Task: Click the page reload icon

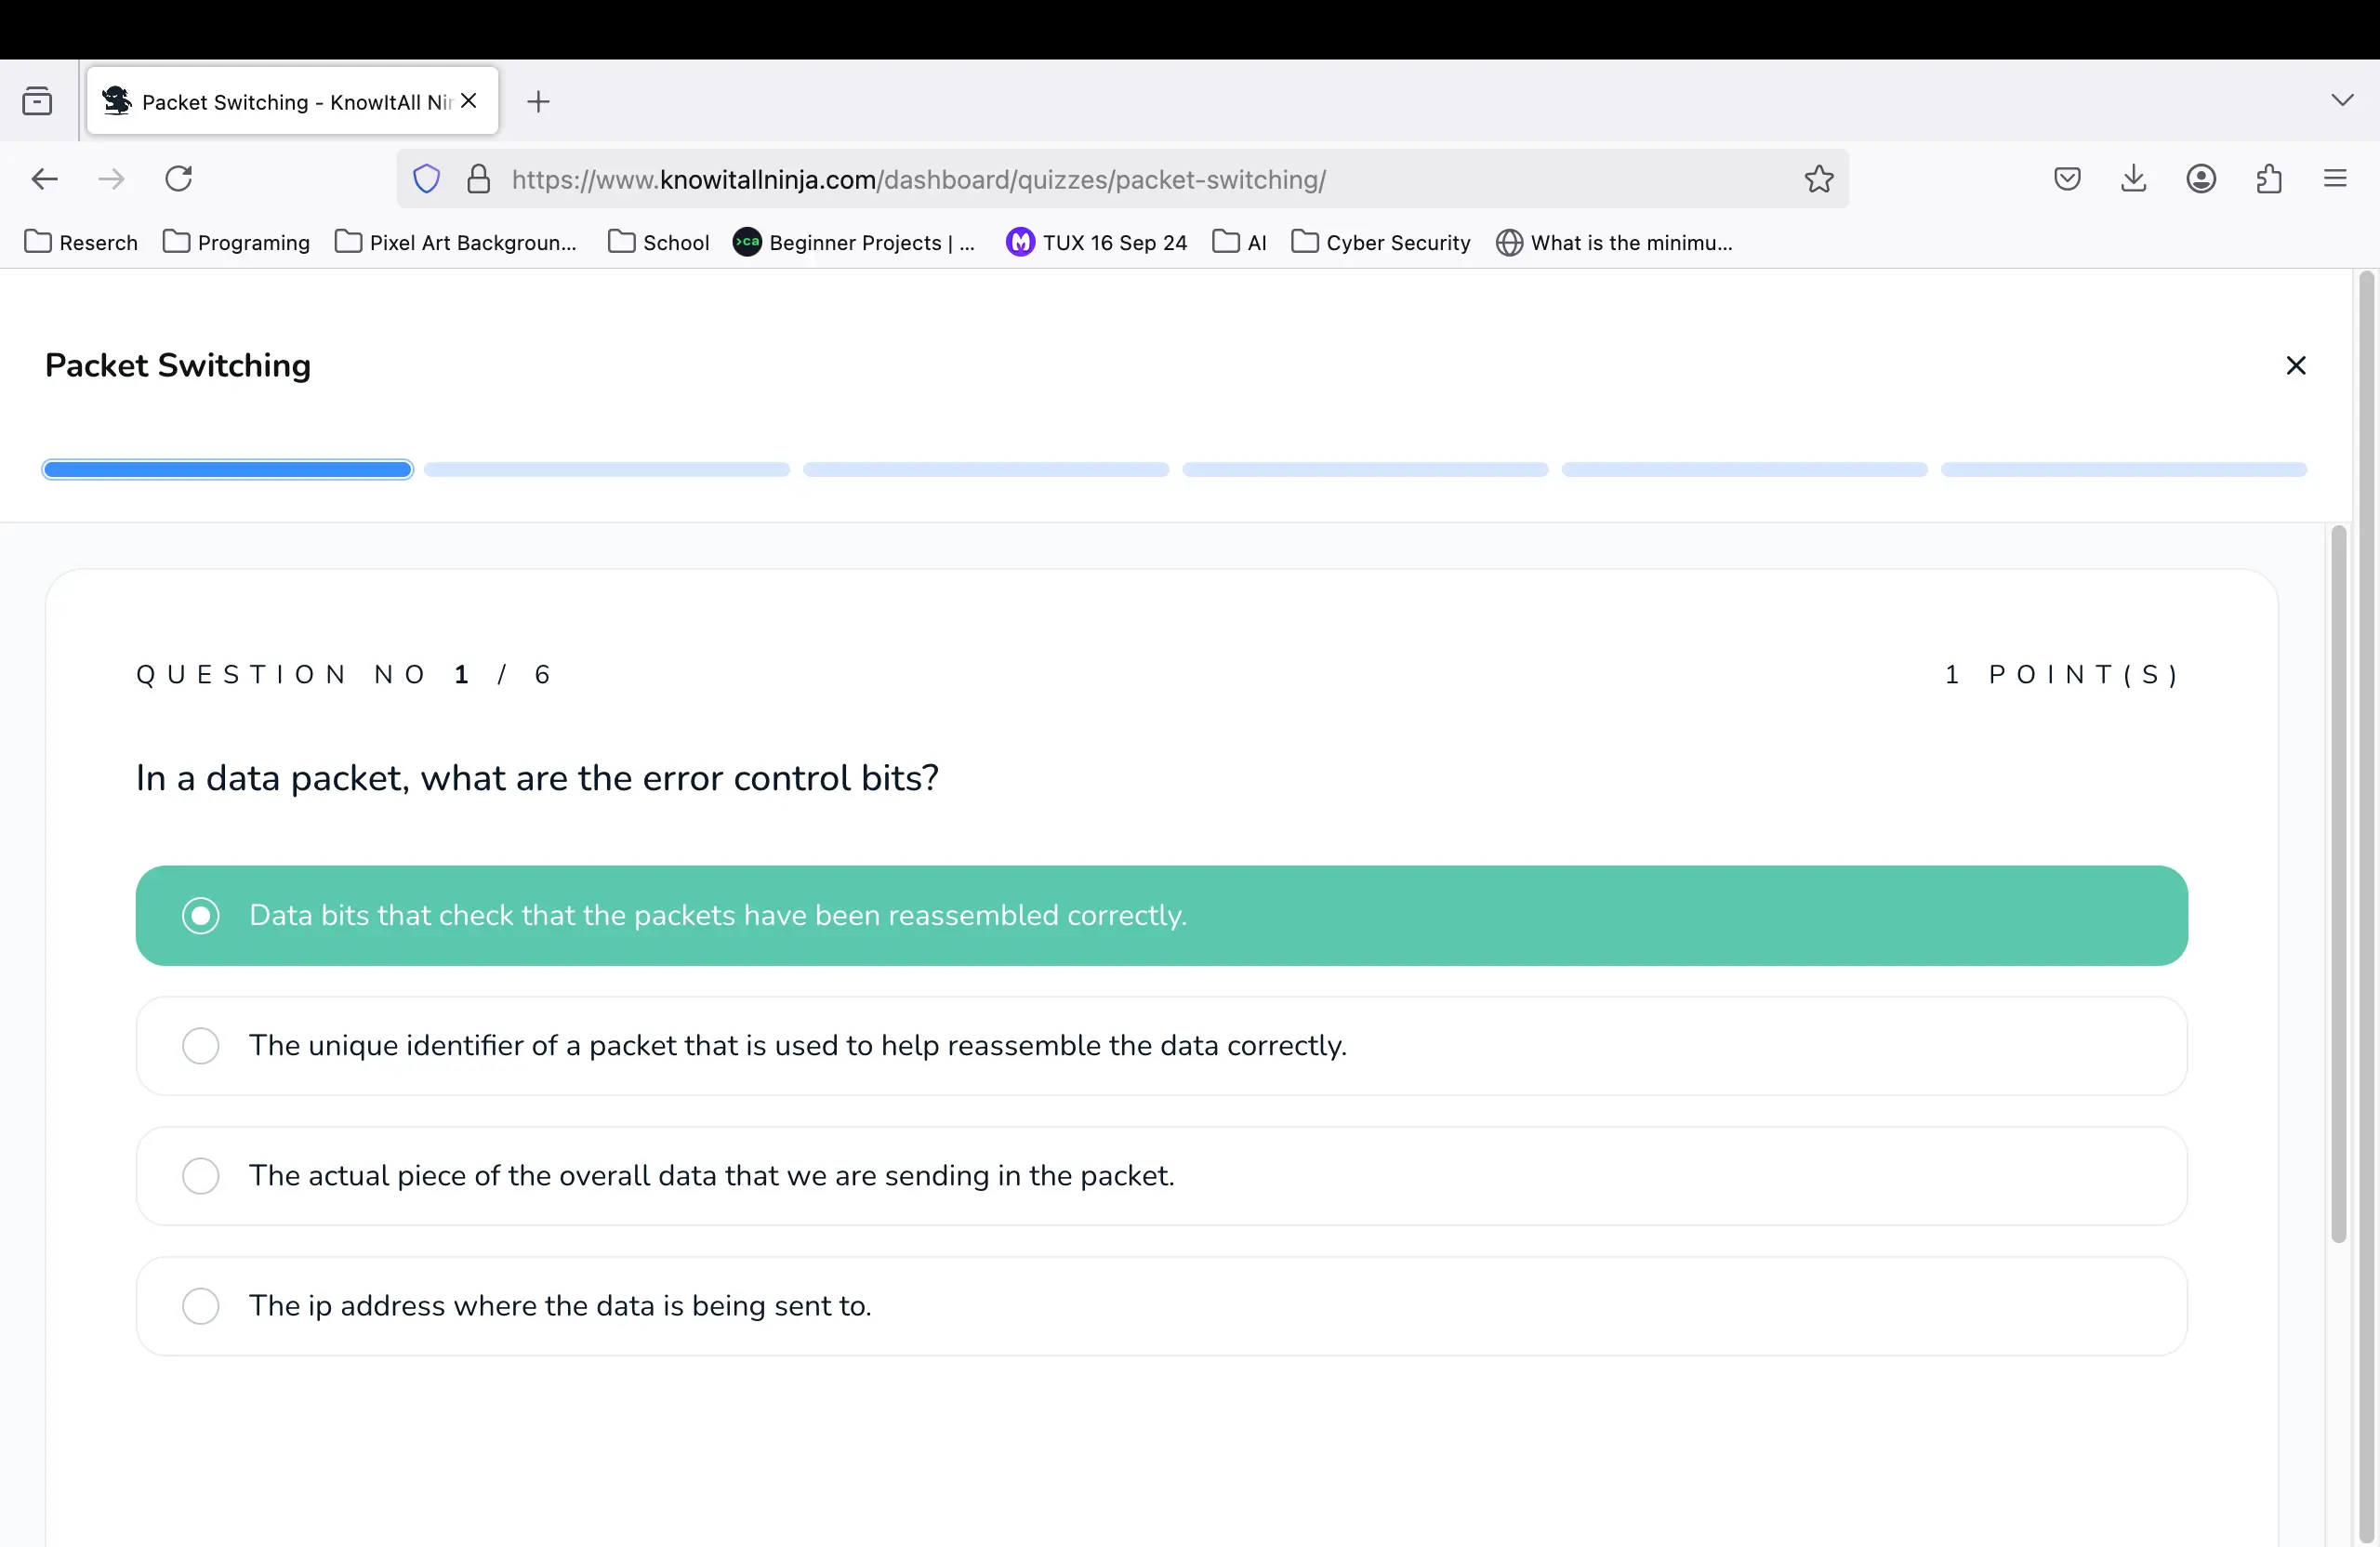Action: (179, 178)
